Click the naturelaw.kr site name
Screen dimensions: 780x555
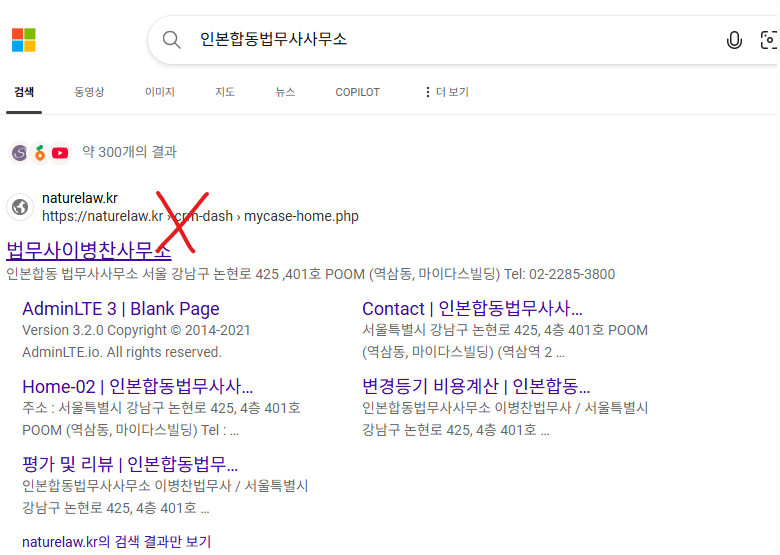[80, 198]
